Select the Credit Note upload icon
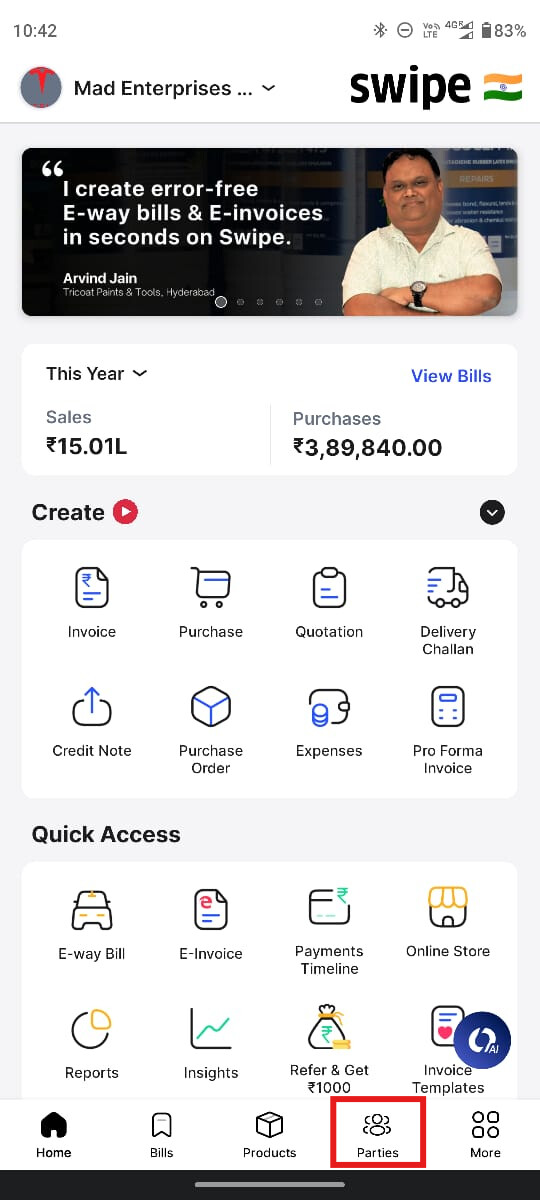 [92, 707]
